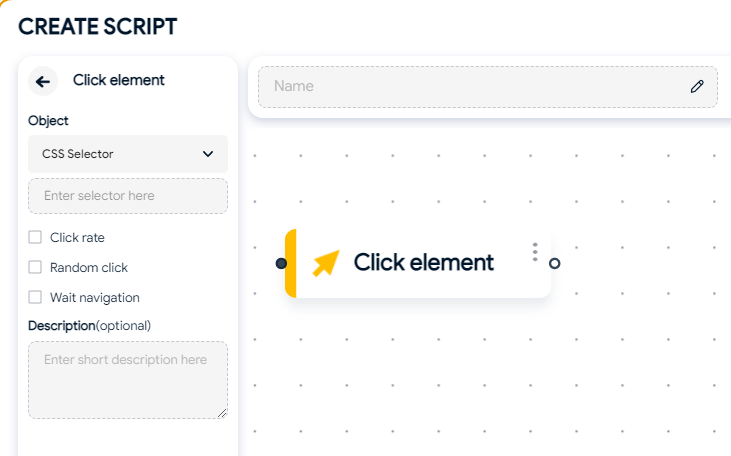Select the Click element node title text

(423, 263)
